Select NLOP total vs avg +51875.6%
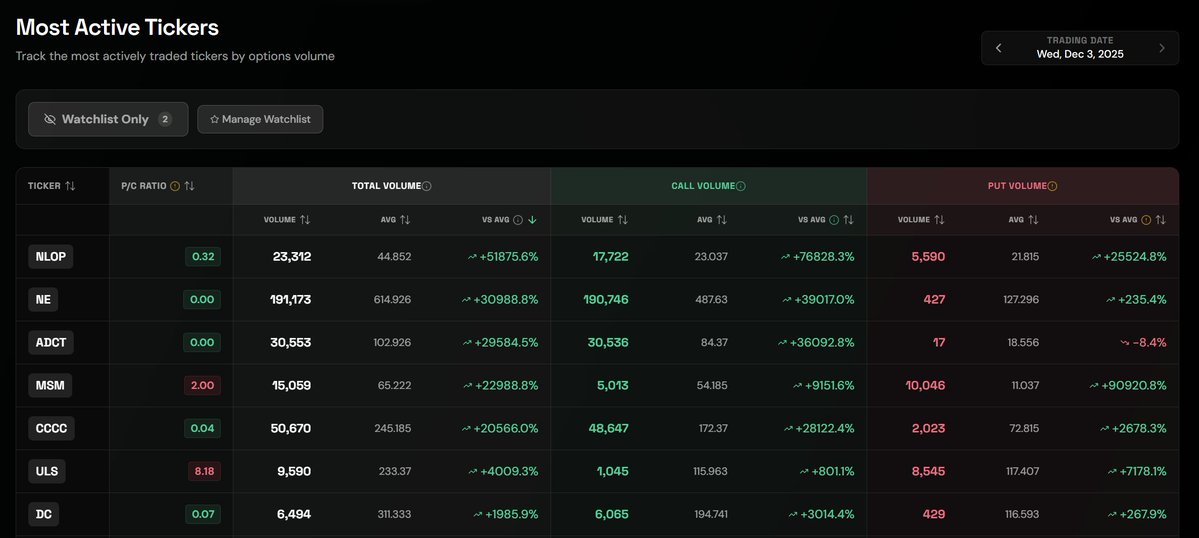 (503, 257)
